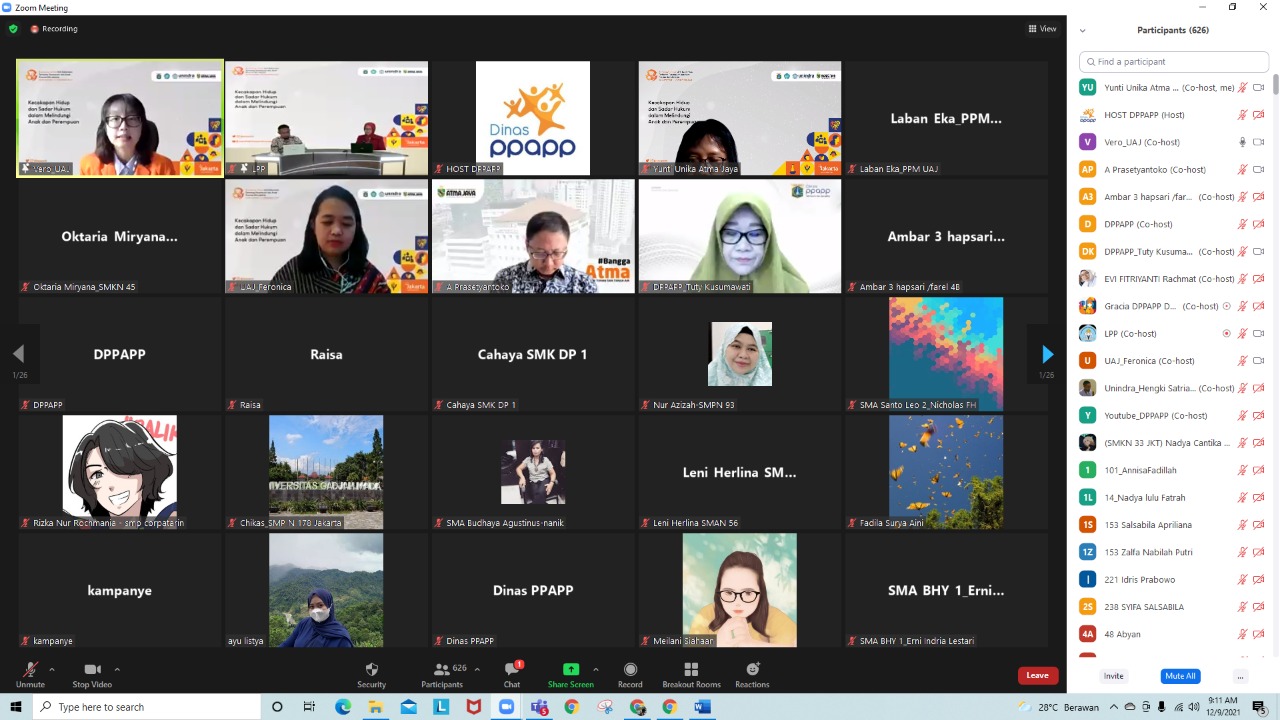This screenshot has width=1280, height=720.
Task: Expand the arrow next to Participants count
Action: coord(477,669)
